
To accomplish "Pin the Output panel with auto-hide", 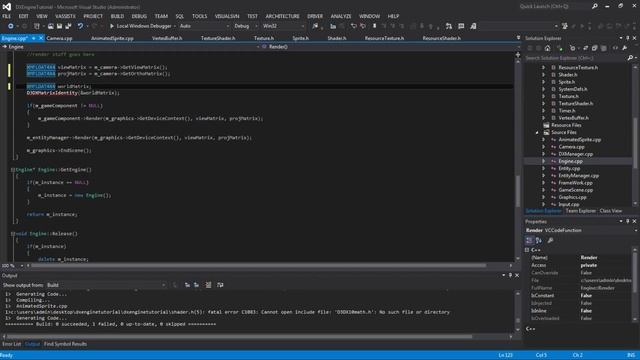I will tap(510, 276).
